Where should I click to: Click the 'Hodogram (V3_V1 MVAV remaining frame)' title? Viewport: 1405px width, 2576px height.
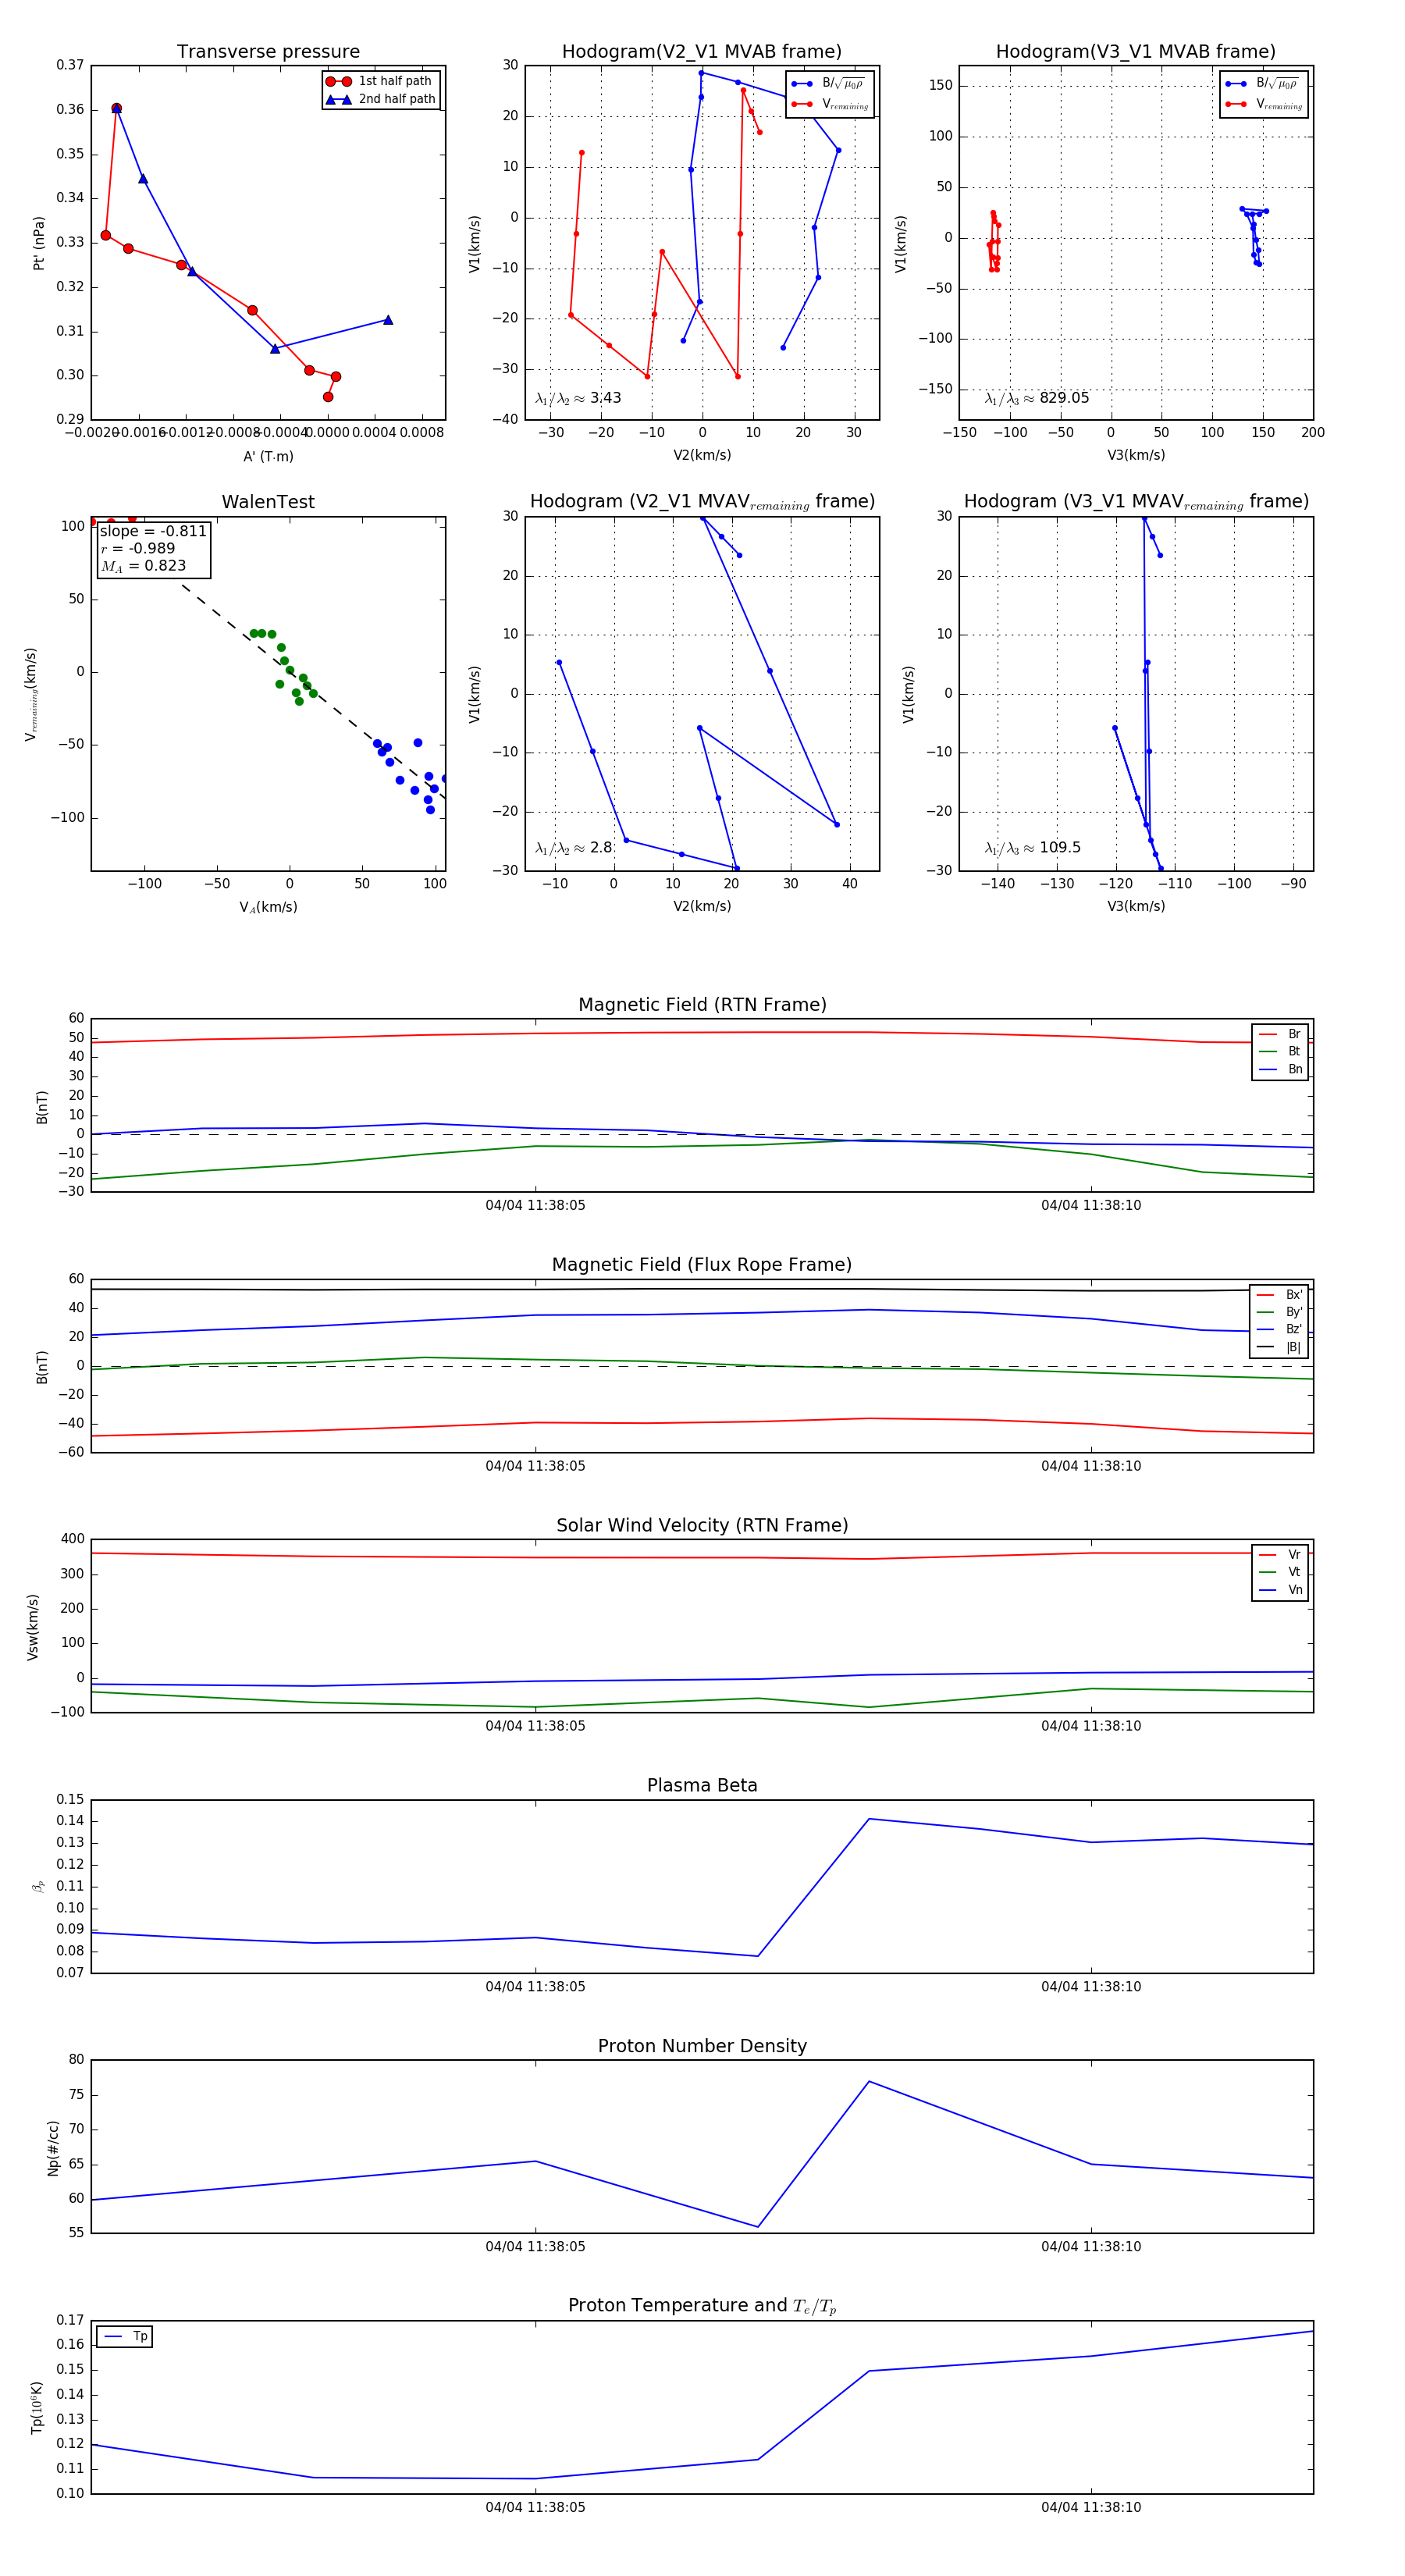pyautogui.click(x=1136, y=502)
